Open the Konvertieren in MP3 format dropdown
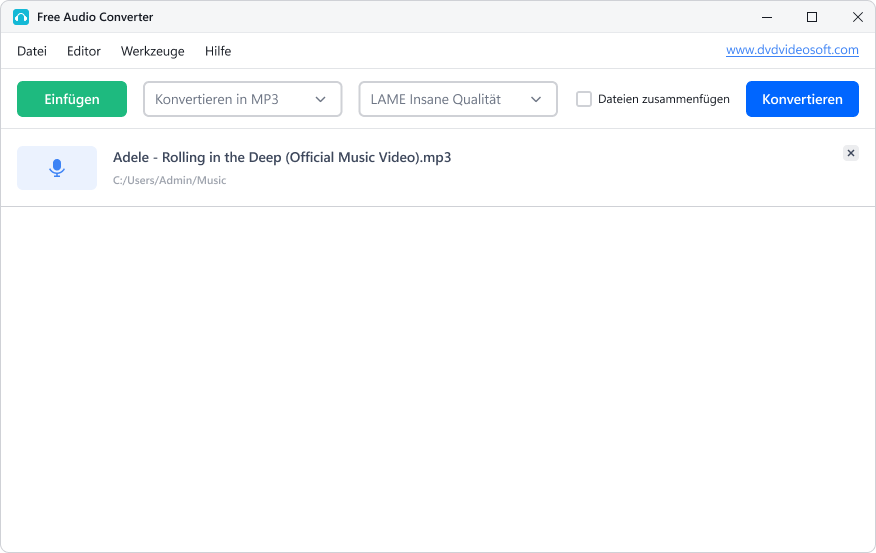Screen dimensions: 876x553 tap(242, 99)
